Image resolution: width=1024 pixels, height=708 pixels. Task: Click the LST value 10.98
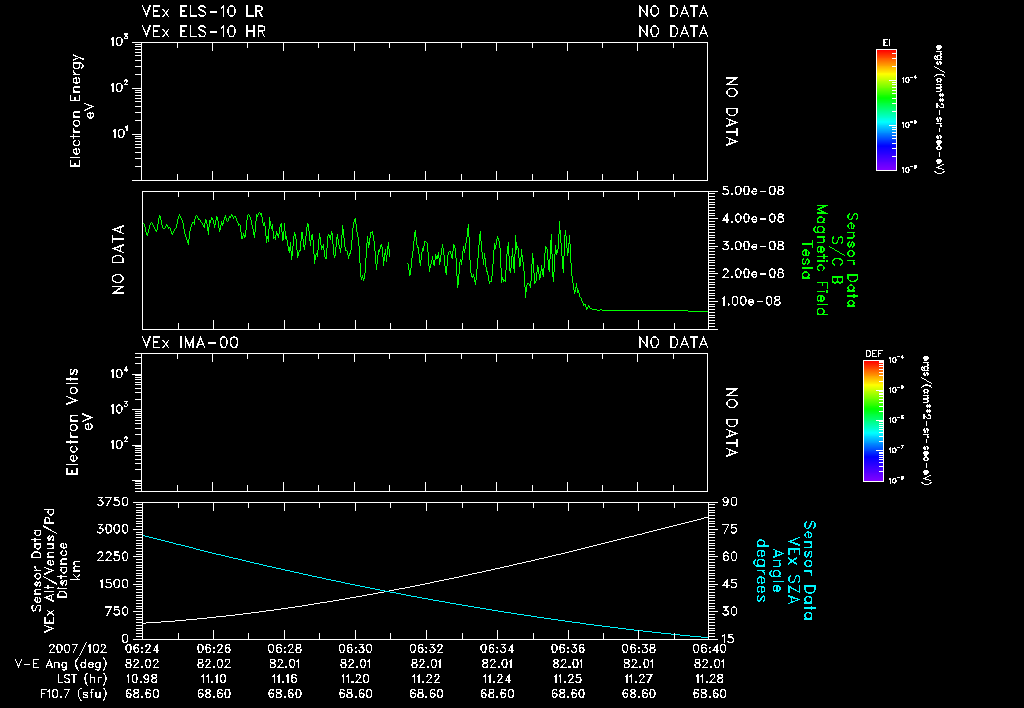click(142, 679)
